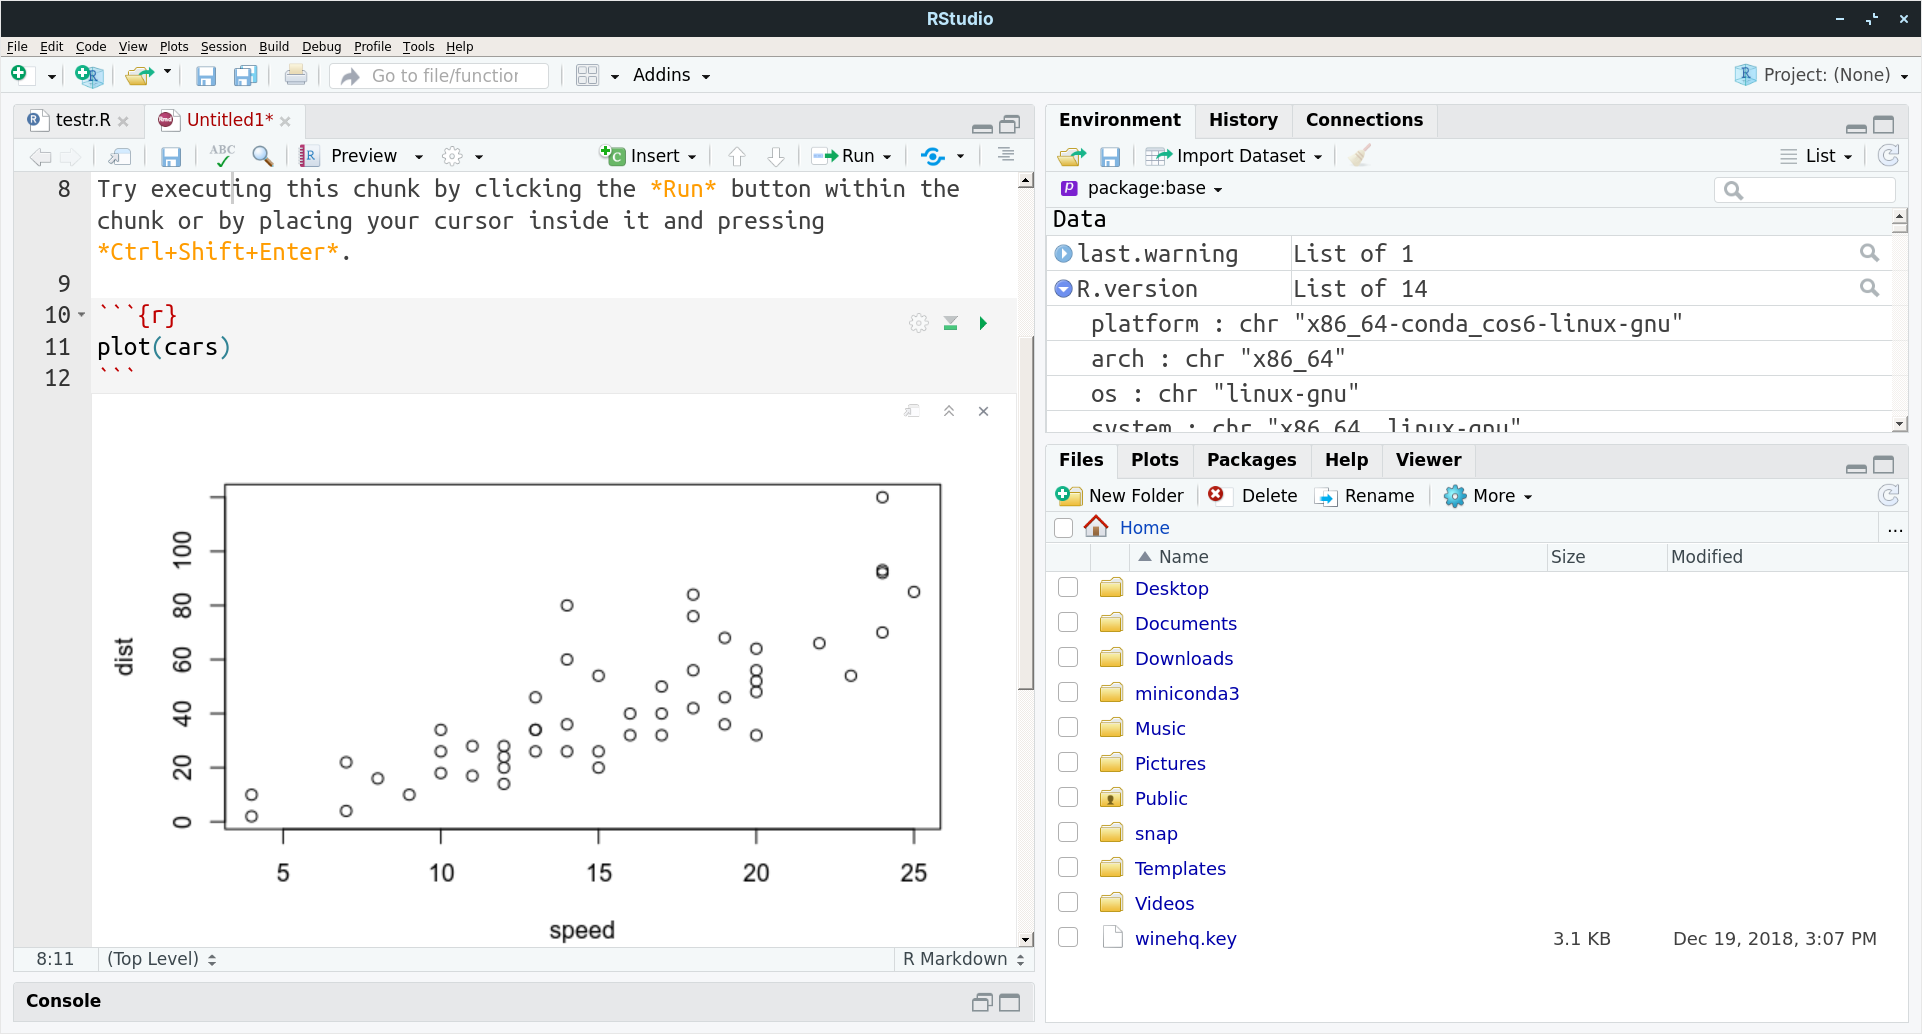This screenshot has height=1034, width=1922.
Task: Save the workspace in the Environment pane
Action: click(x=1110, y=156)
